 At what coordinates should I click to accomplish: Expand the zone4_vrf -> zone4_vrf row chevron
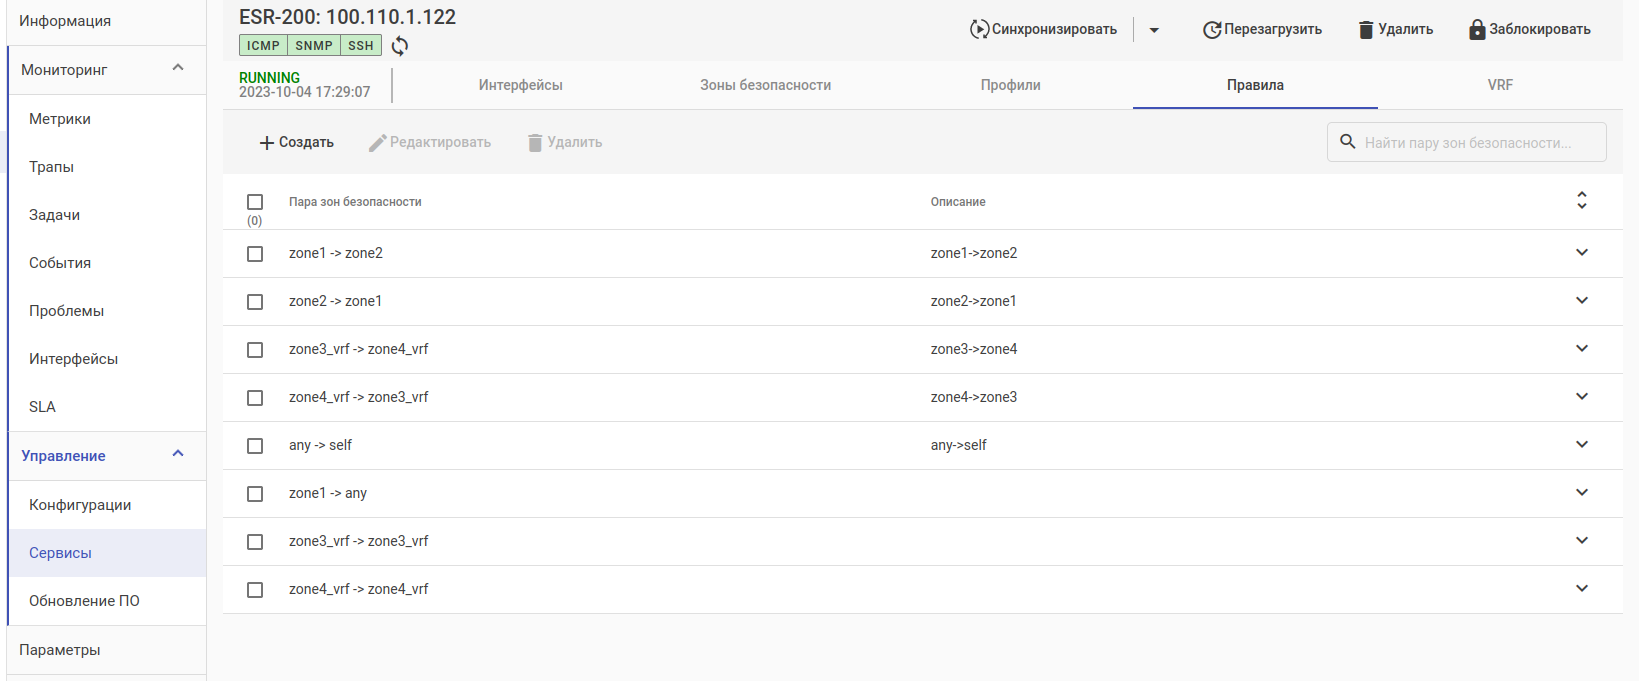pos(1582,589)
